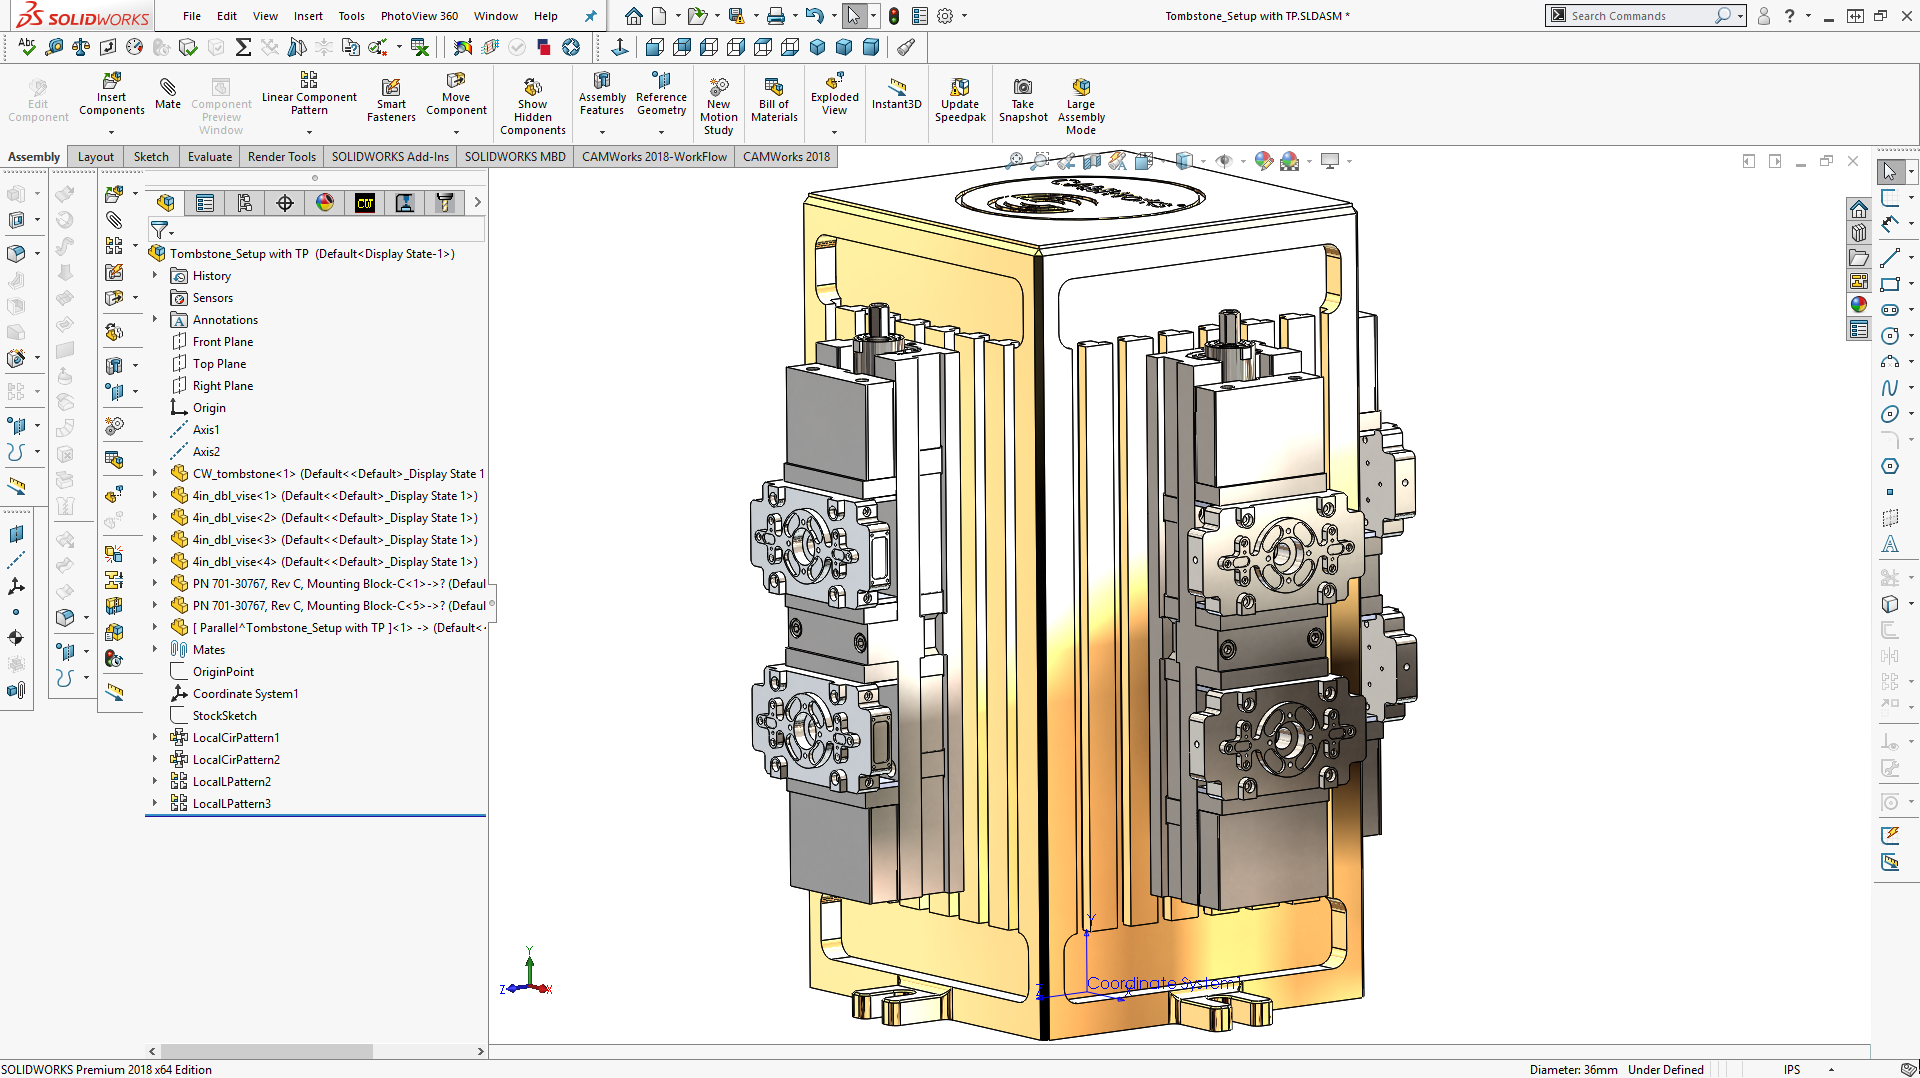The height and width of the screenshot is (1078, 1920).
Task: Switch to the Evaluate tab
Action: [209, 157]
